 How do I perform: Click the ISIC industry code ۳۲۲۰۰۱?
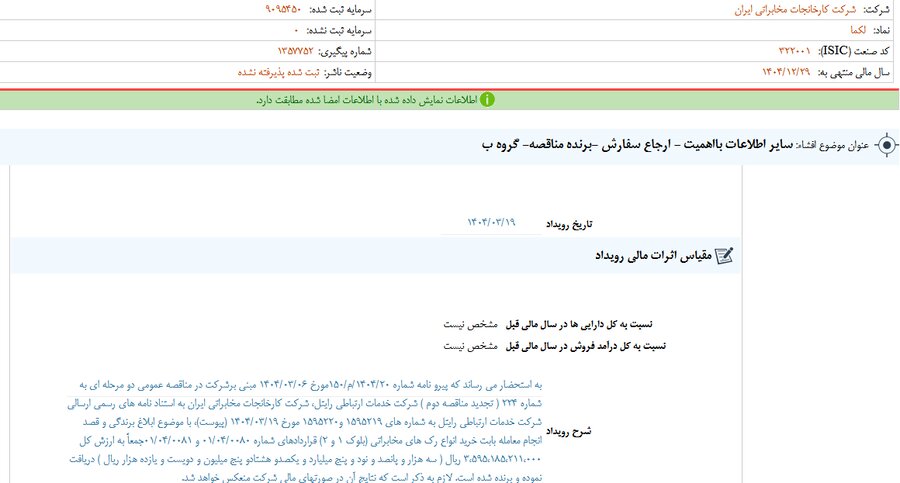[x=794, y=51]
